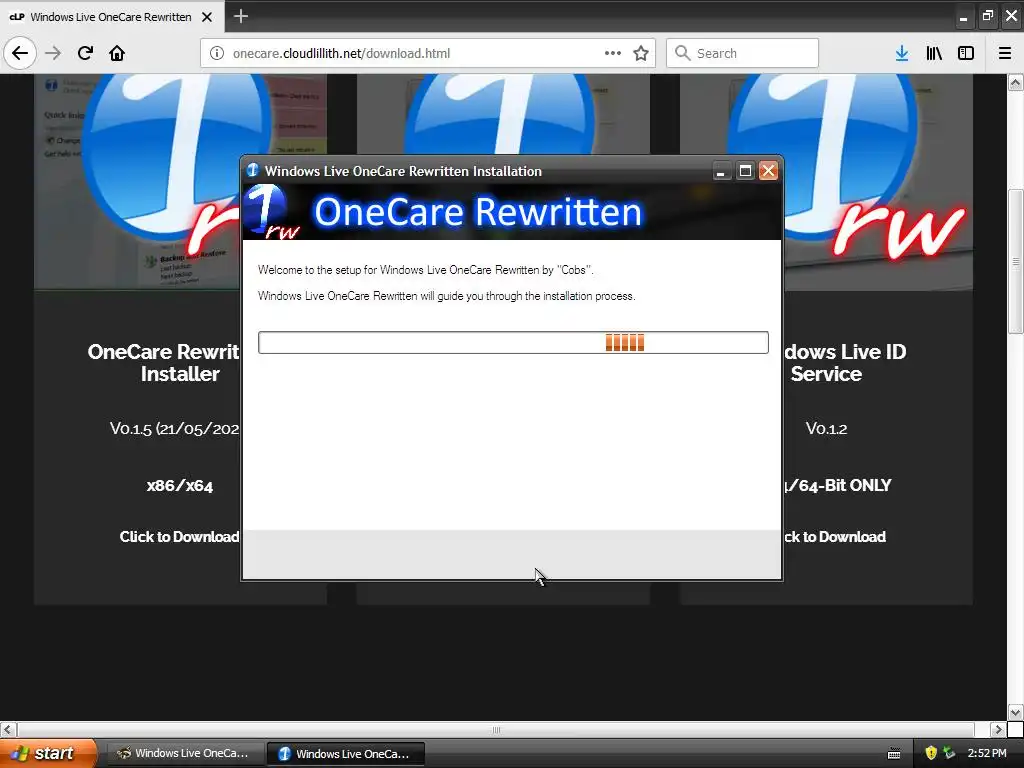Close the Windows Live OneCare Rewritten tab
1024x768 pixels.
[x=207, y=17]
